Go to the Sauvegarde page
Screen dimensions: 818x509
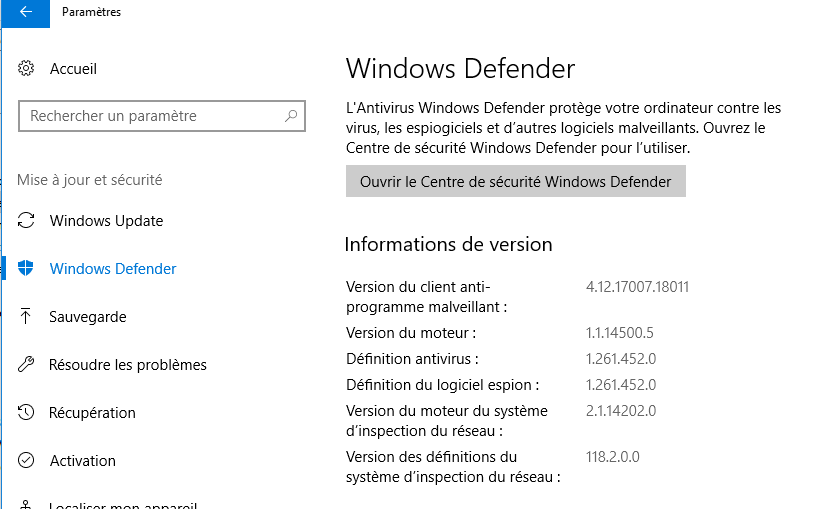tap(88, 317)
